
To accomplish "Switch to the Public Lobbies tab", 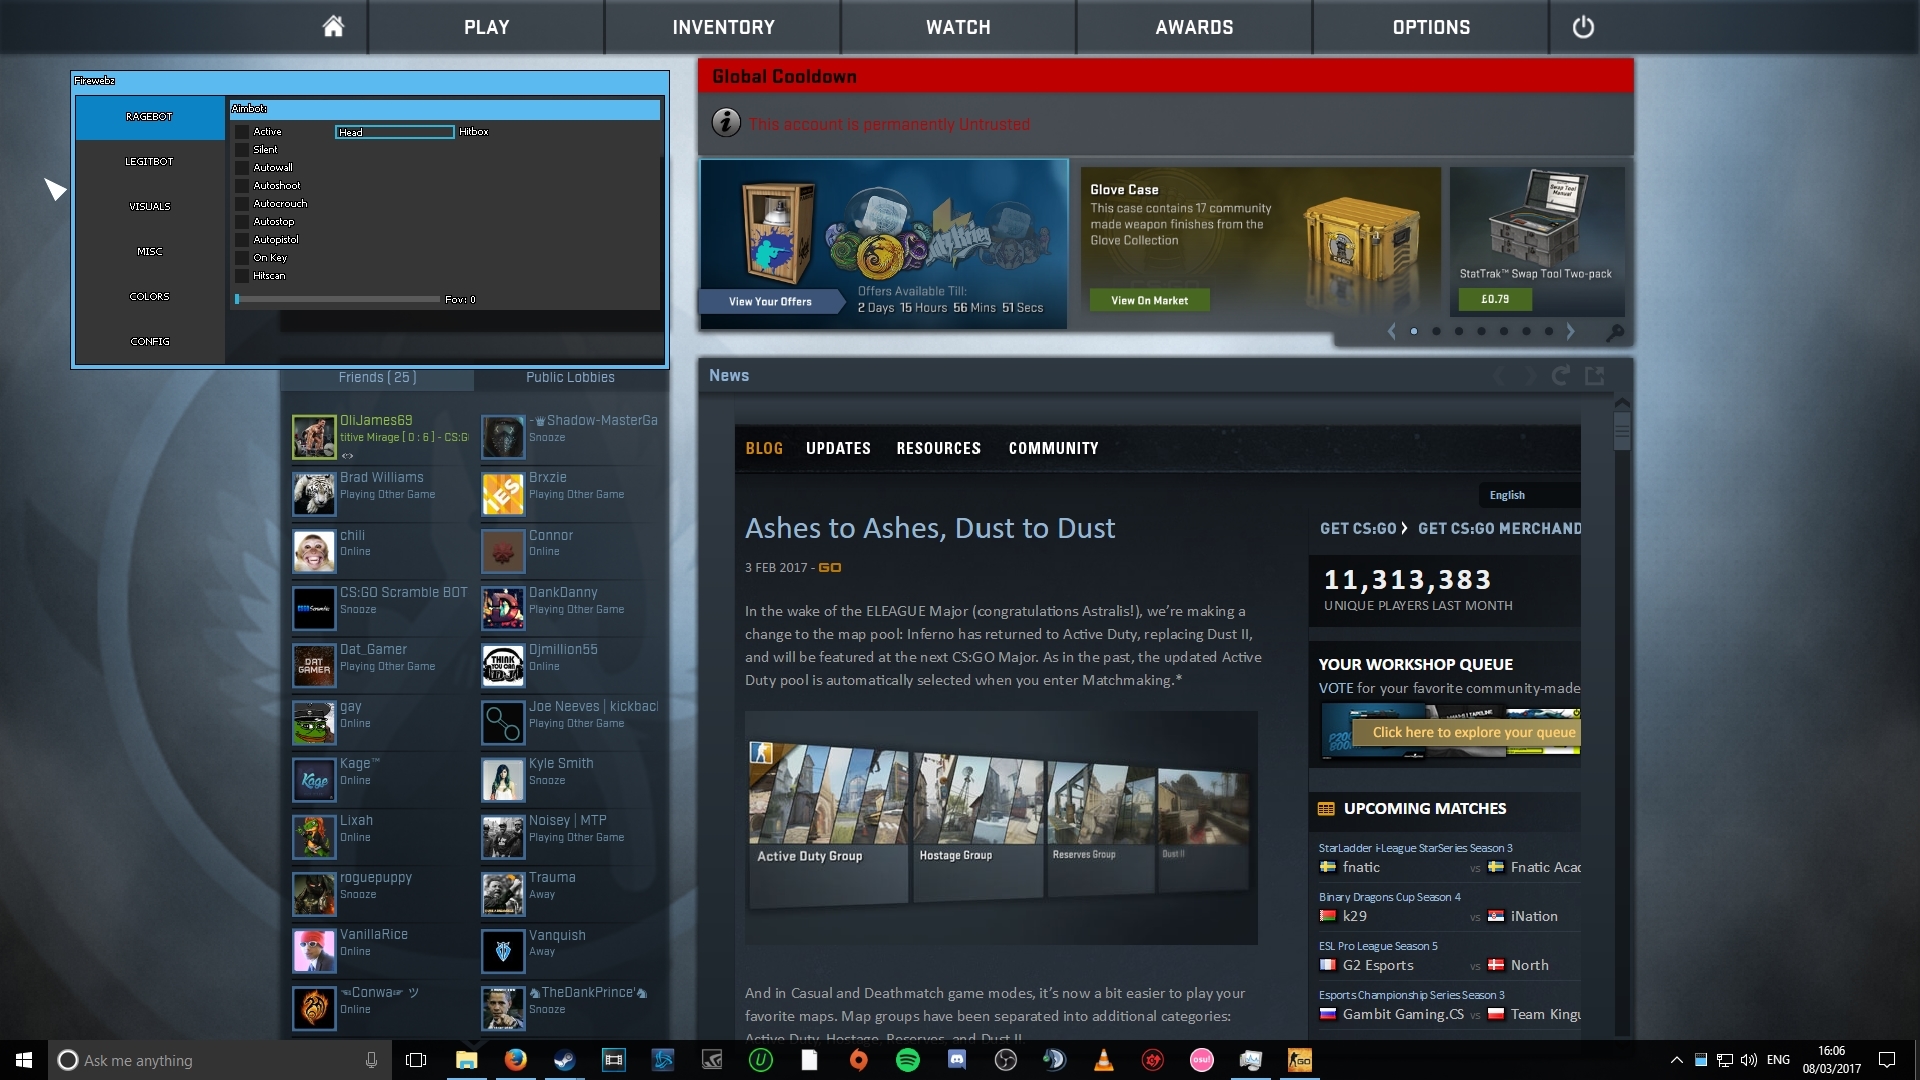I will point(570,378).
